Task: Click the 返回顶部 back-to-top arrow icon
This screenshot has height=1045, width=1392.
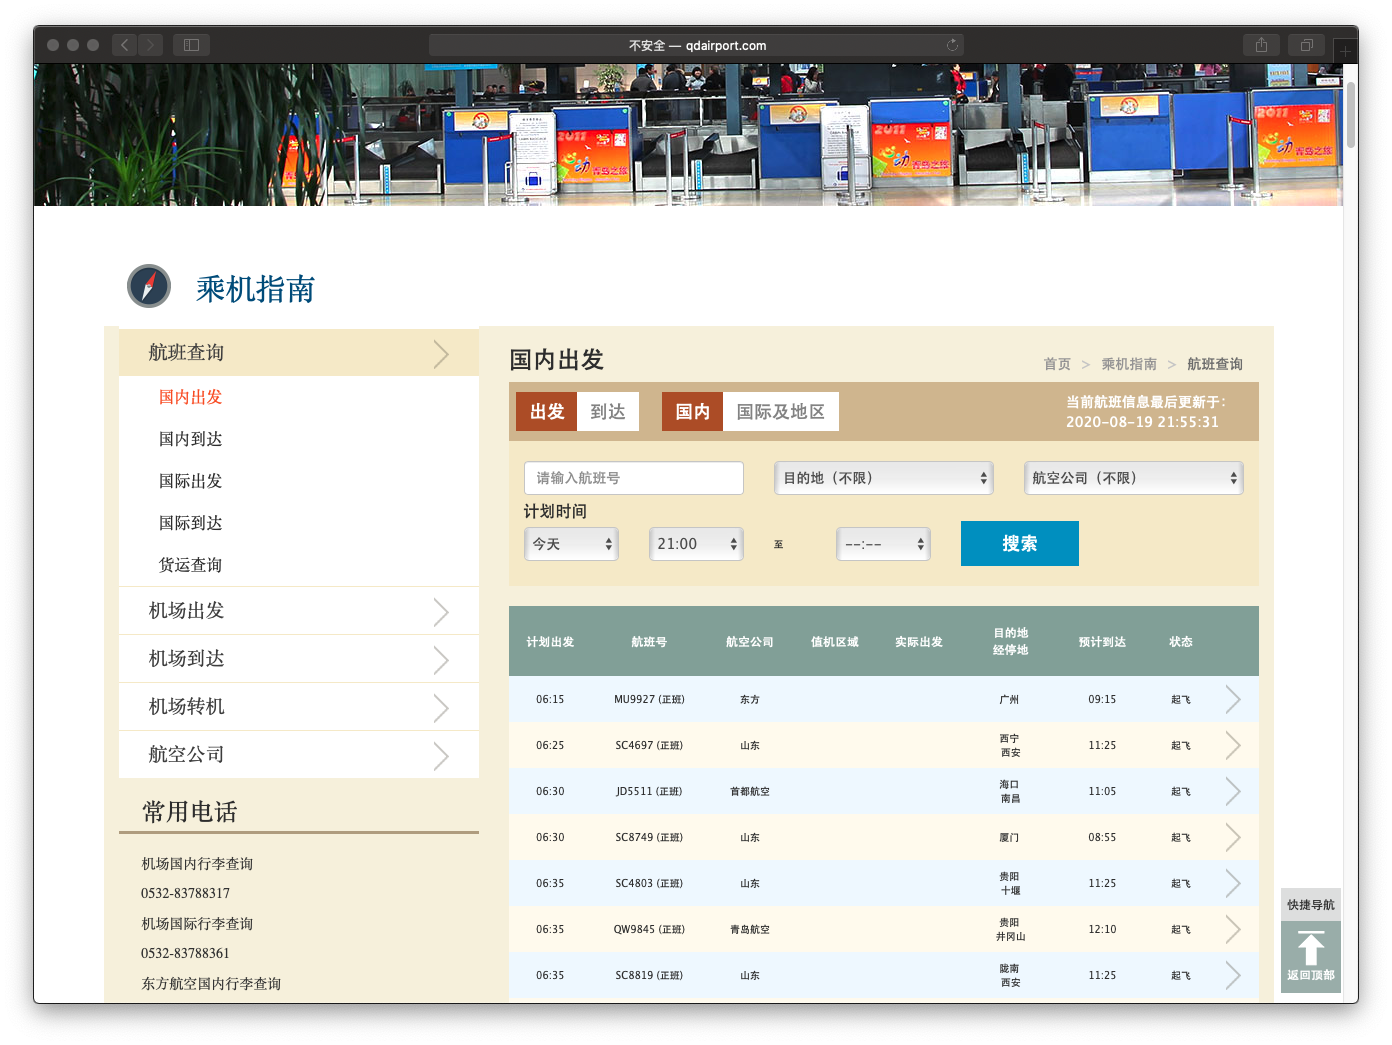Action: [1310, 948]
